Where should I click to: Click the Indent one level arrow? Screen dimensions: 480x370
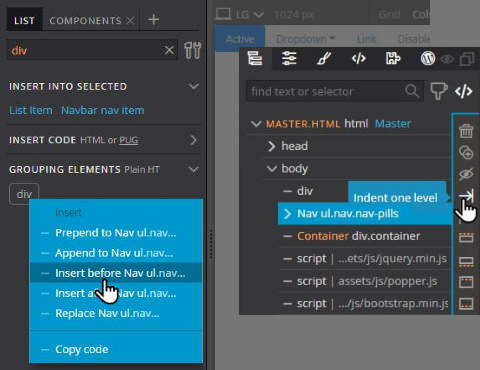coord(466,196)
